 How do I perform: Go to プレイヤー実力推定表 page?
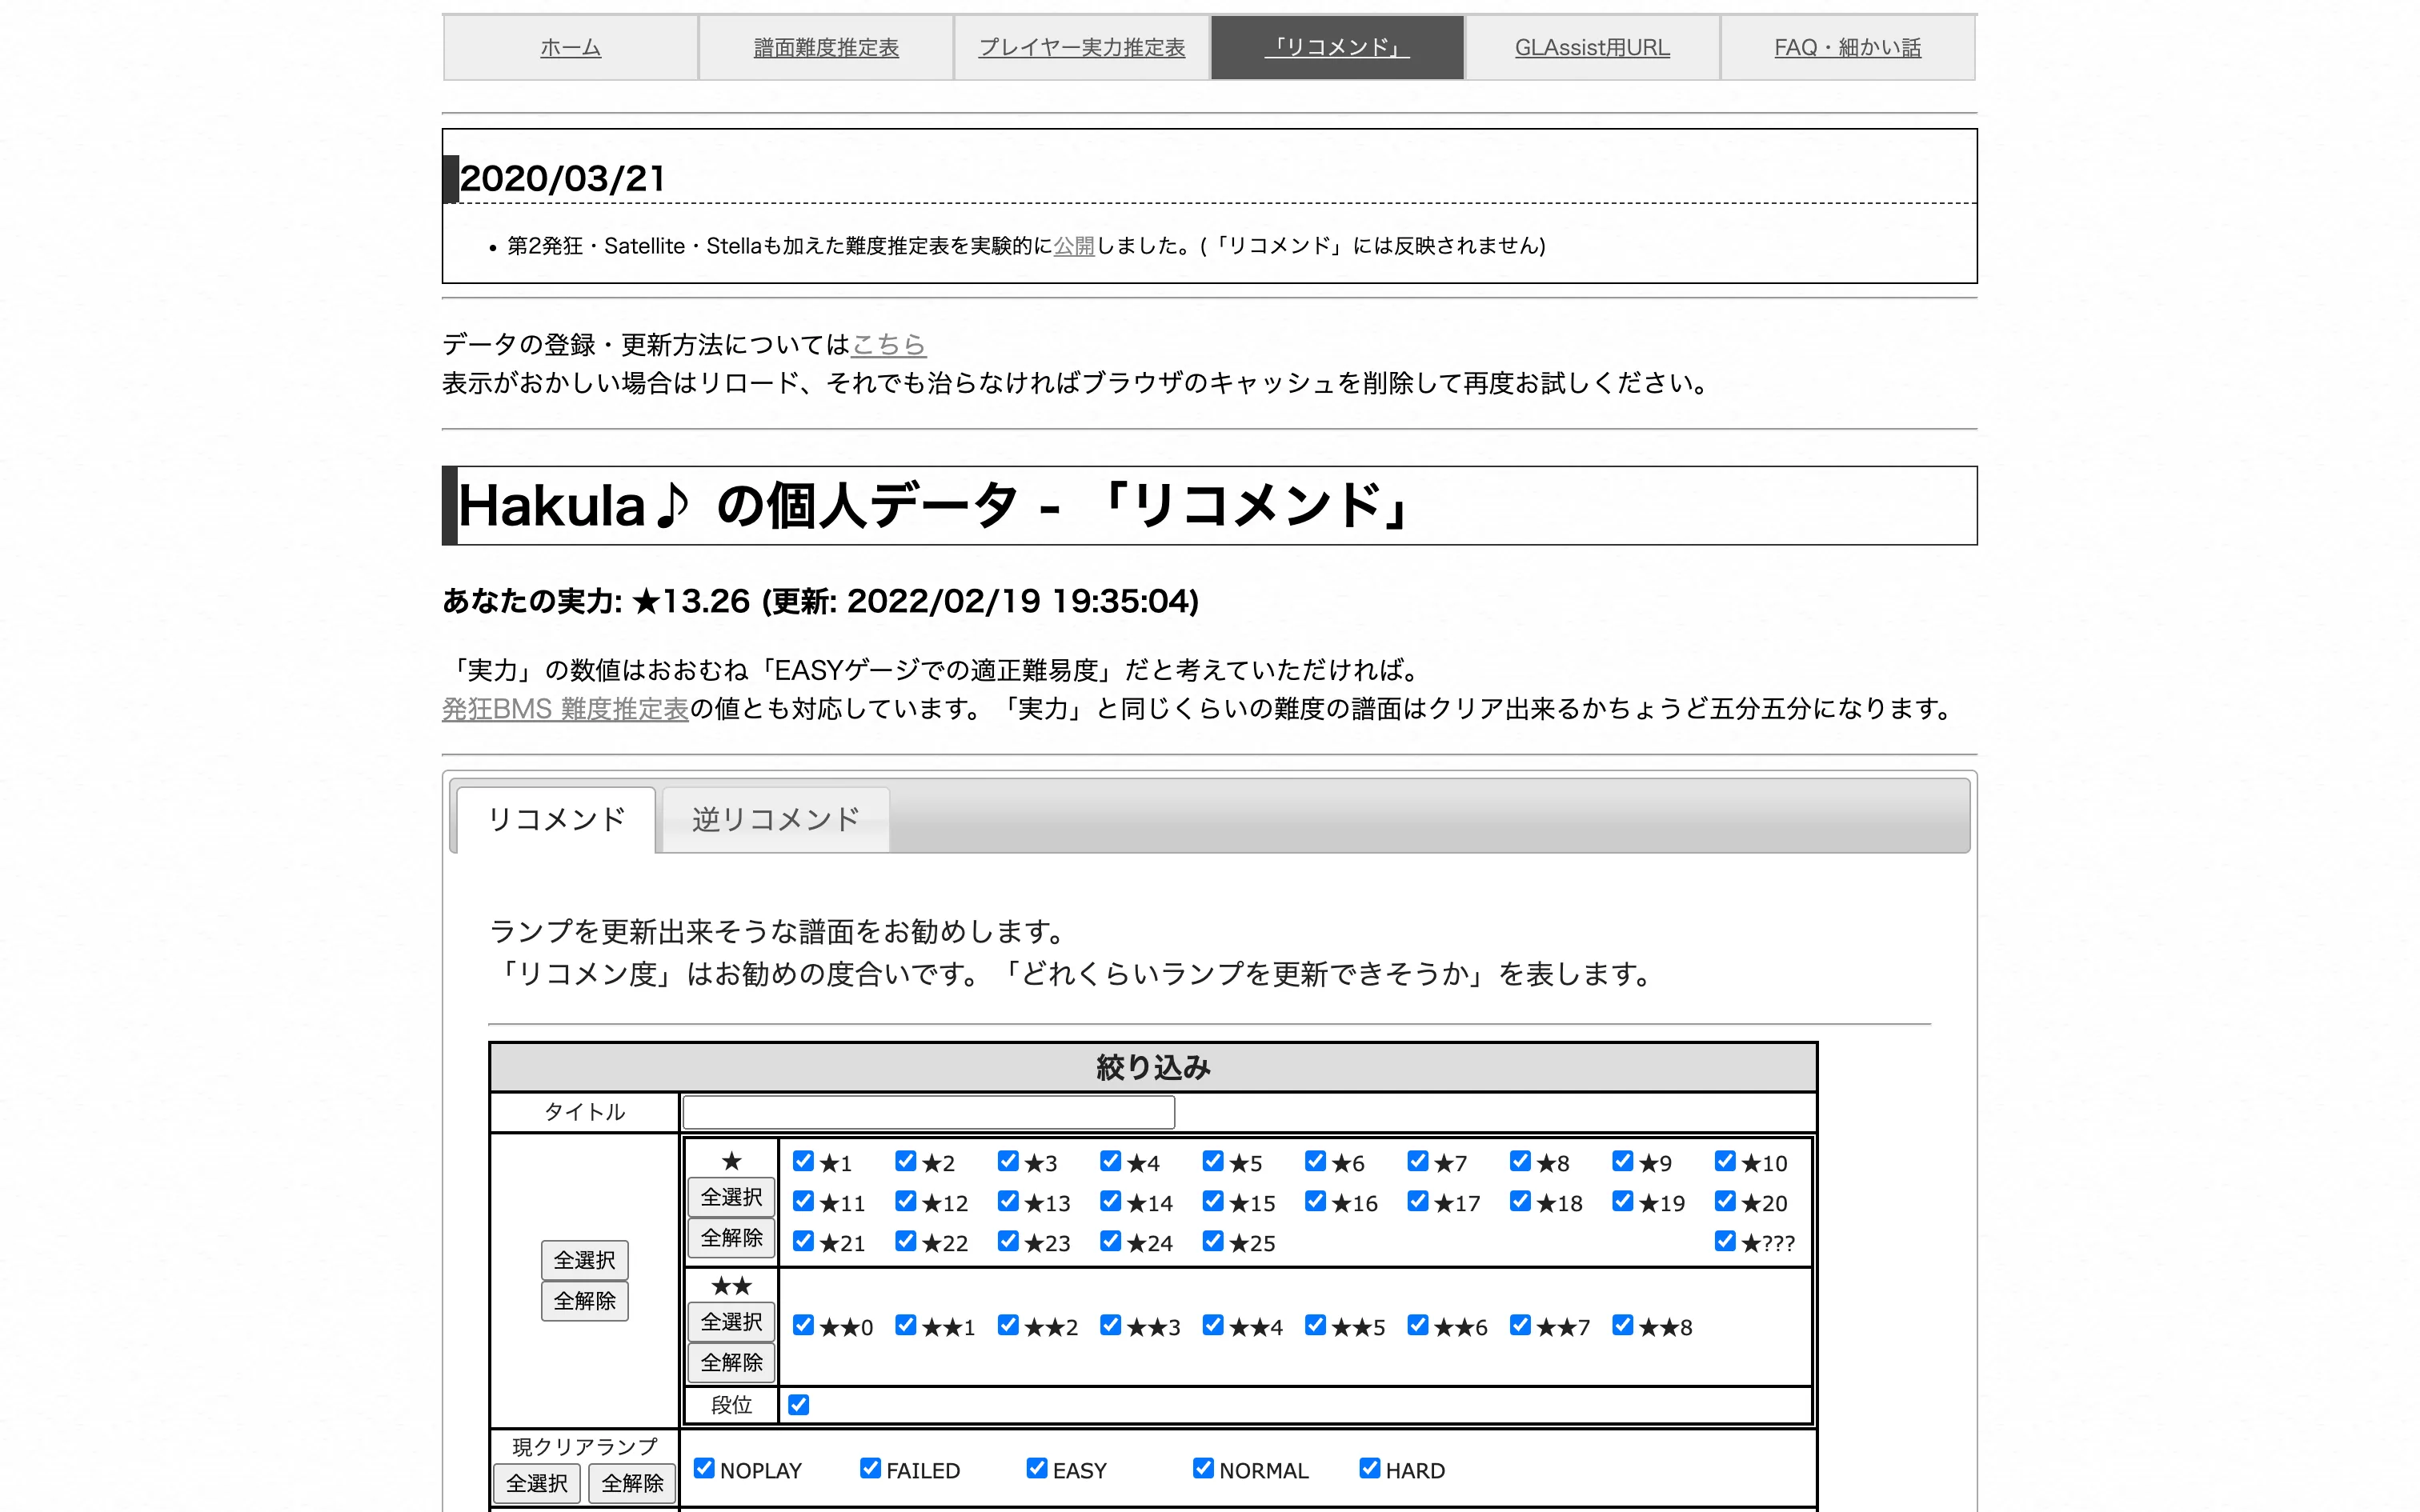pos(1081,47)
